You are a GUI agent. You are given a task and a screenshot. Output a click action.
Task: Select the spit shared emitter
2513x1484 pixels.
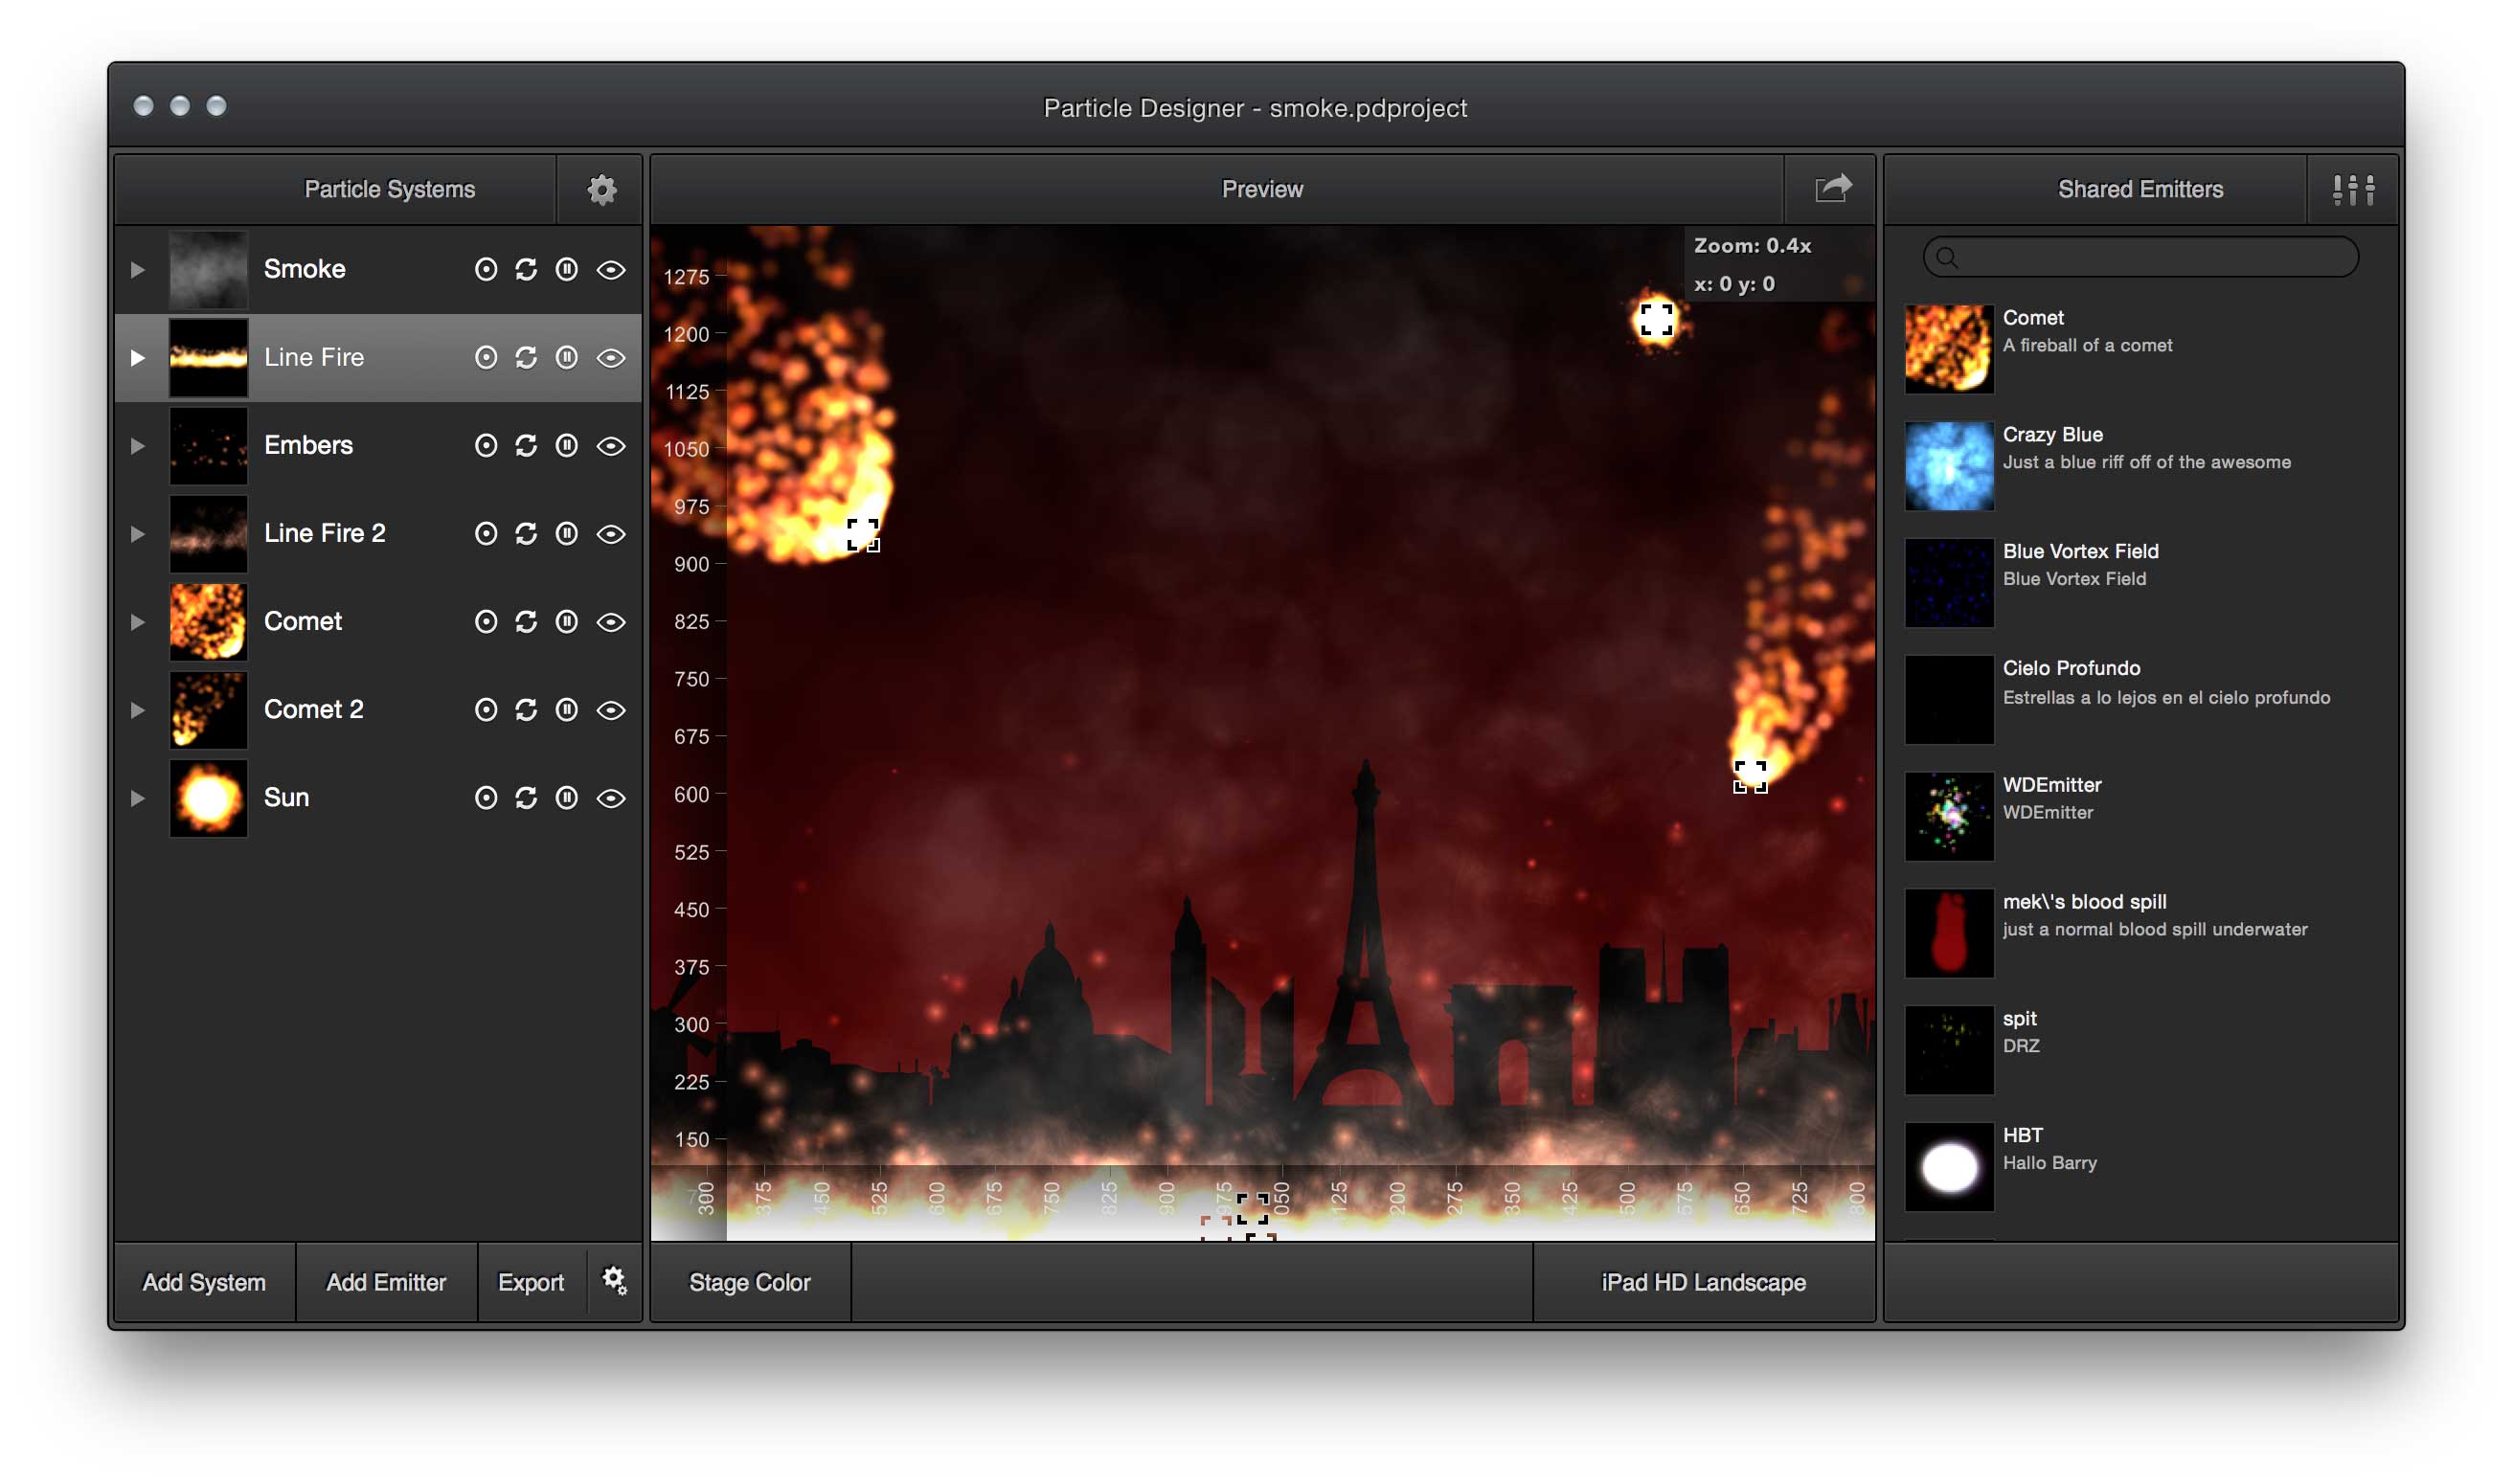coord(2140,1050)
